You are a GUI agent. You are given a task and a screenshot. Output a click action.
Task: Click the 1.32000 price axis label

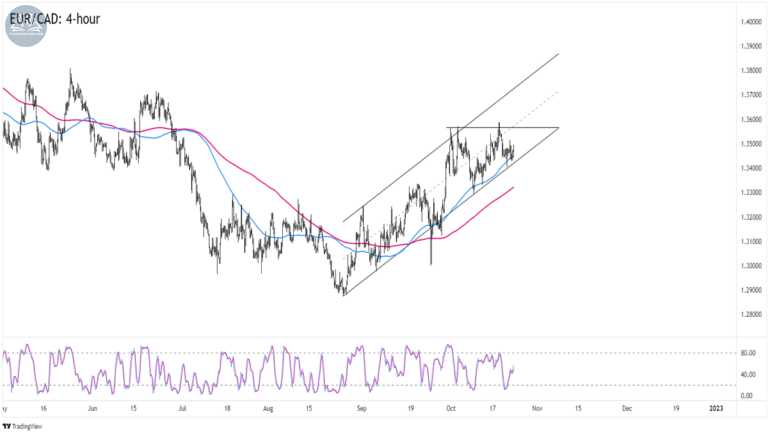751,217
